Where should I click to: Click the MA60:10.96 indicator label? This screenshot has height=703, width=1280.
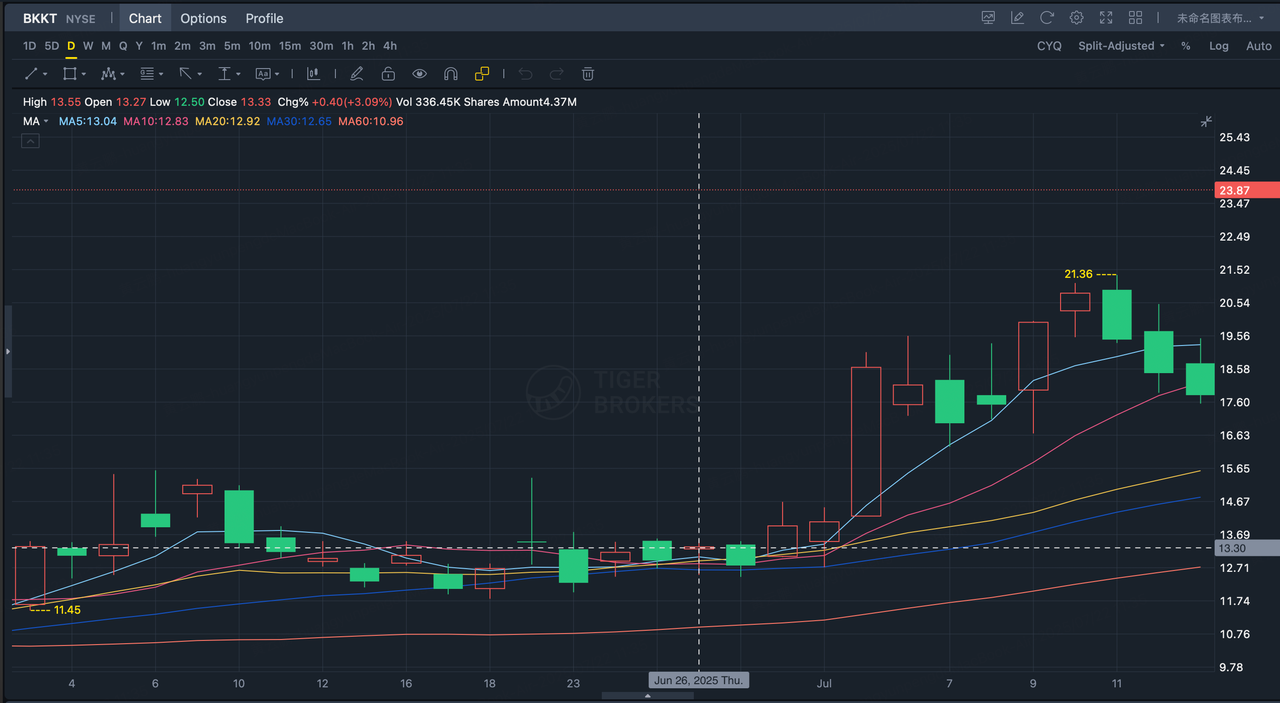point(371,121)
